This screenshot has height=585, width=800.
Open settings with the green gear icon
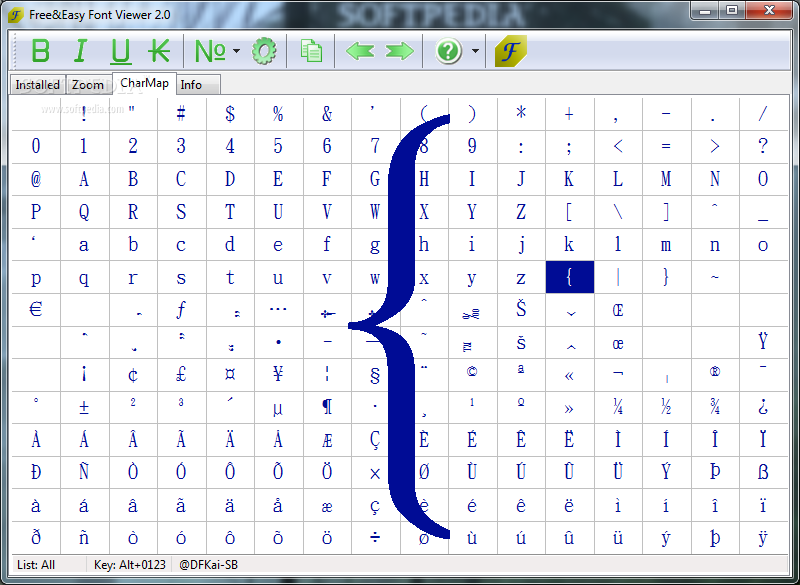264,51
